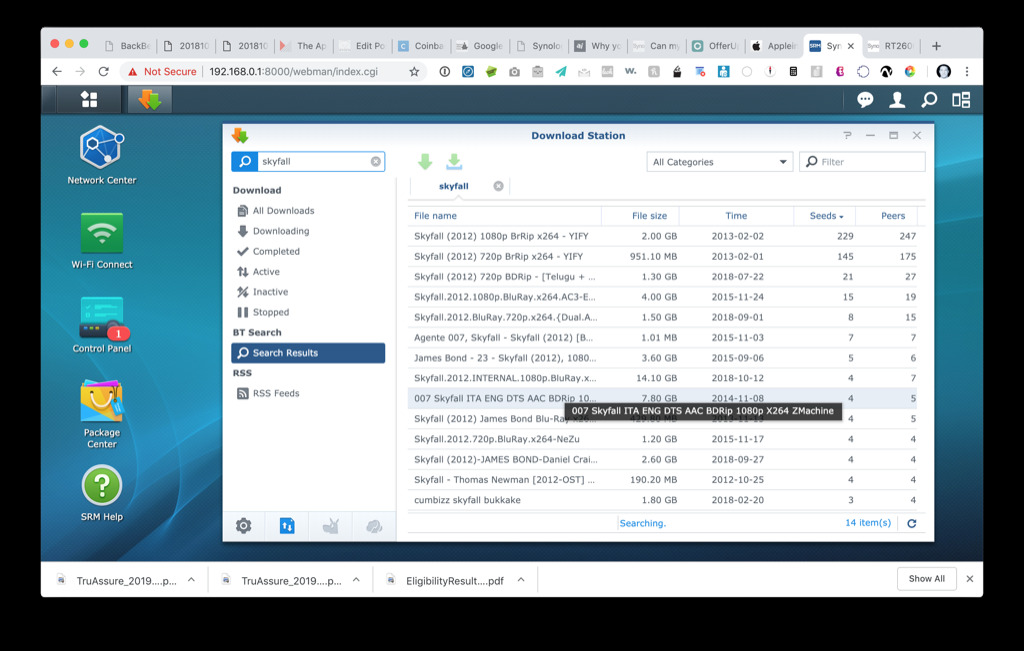Sort by Seeds column header
This screenshot has width=1024, height=651.
826,215
